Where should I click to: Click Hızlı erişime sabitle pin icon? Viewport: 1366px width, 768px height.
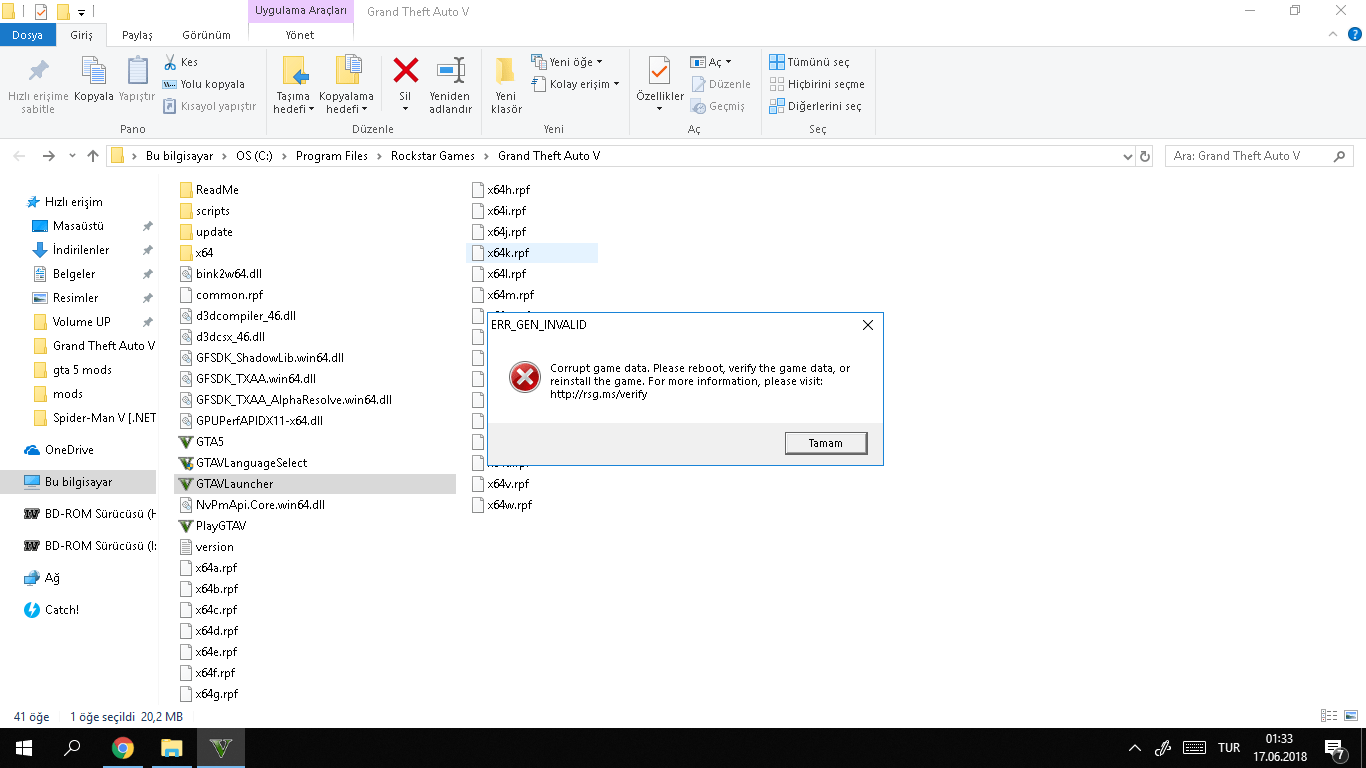point(38,71)
